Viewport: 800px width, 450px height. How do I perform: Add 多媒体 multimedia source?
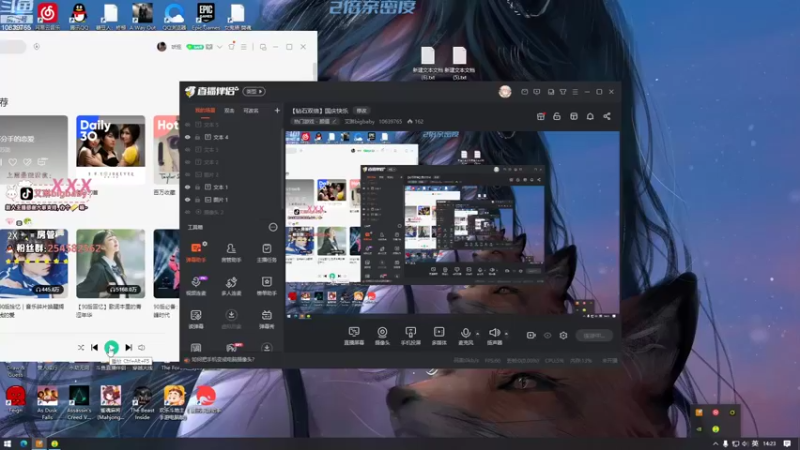[x=439, y=336]
